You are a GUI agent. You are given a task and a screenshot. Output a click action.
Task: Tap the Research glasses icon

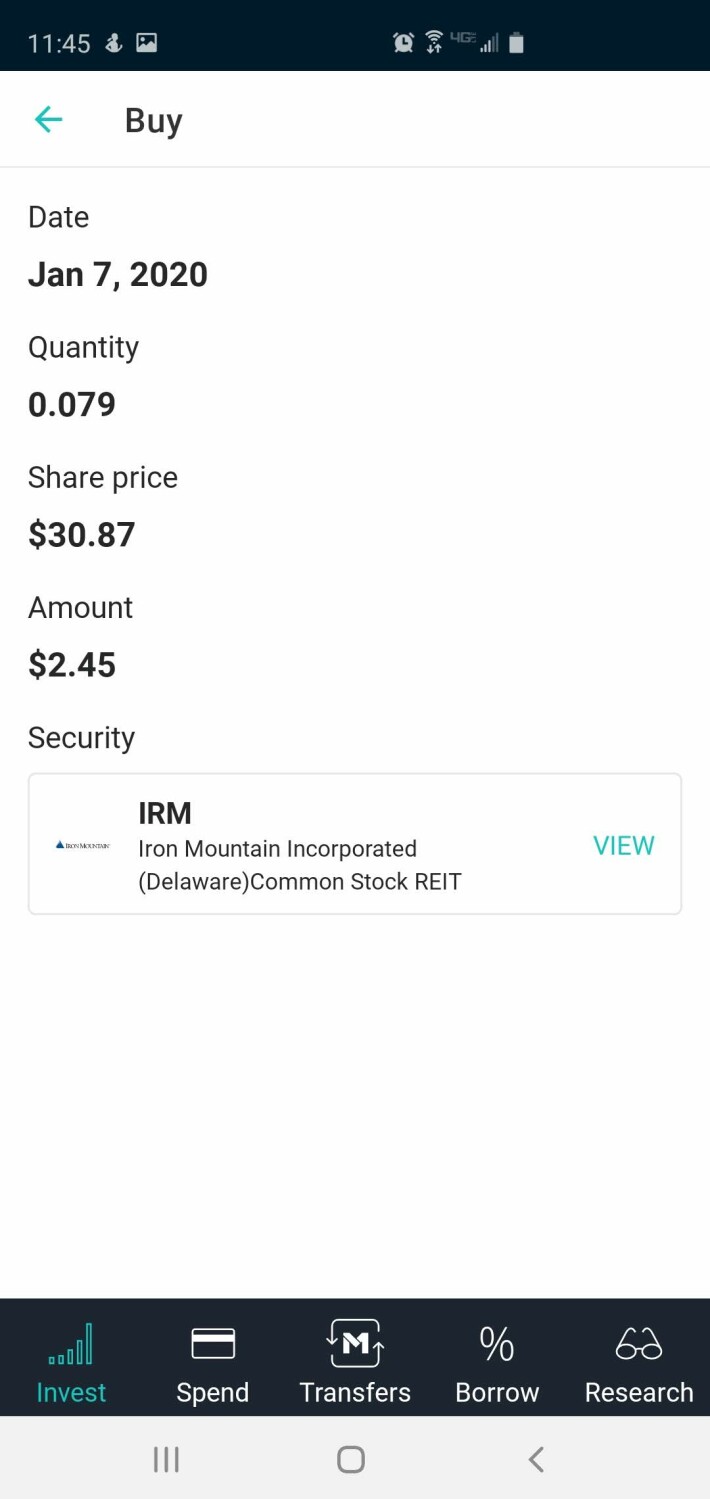(639, 1344)
